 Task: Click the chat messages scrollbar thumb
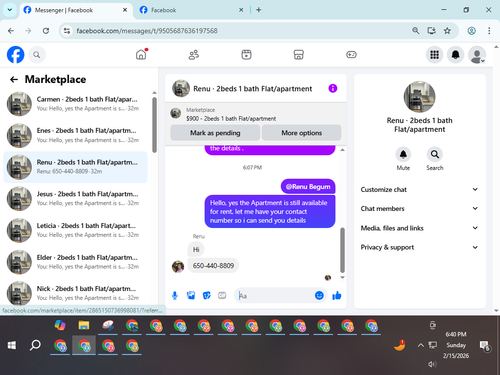342,250
